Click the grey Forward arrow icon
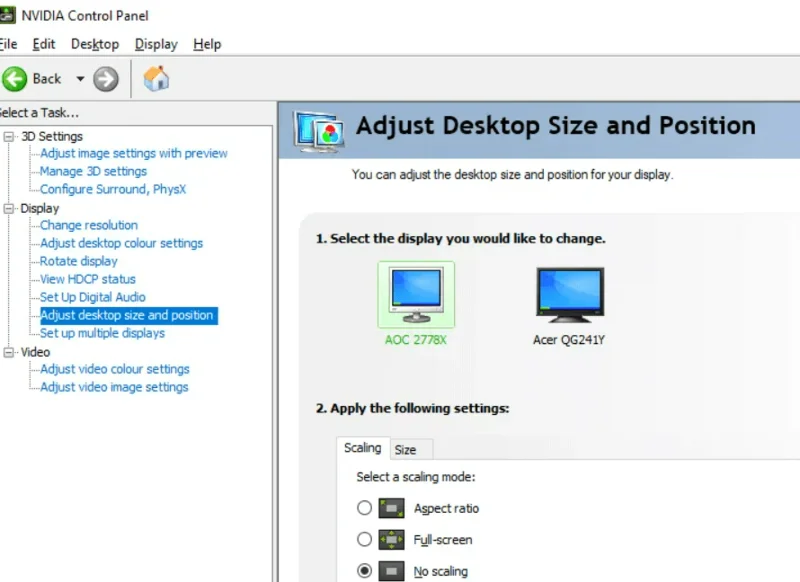Screen dimensions: 800x582 point(106,79)
